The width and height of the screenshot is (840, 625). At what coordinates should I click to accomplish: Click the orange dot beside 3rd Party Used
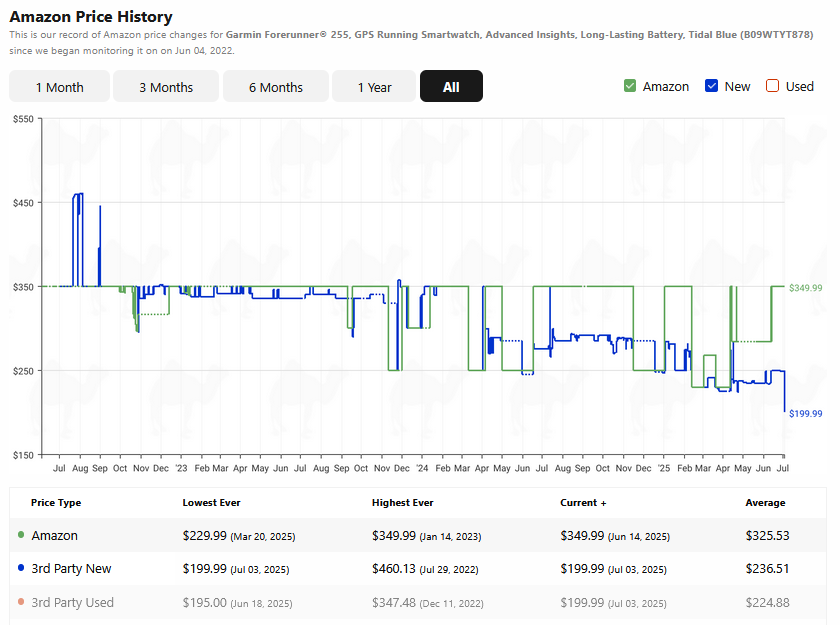coord(21,601)
